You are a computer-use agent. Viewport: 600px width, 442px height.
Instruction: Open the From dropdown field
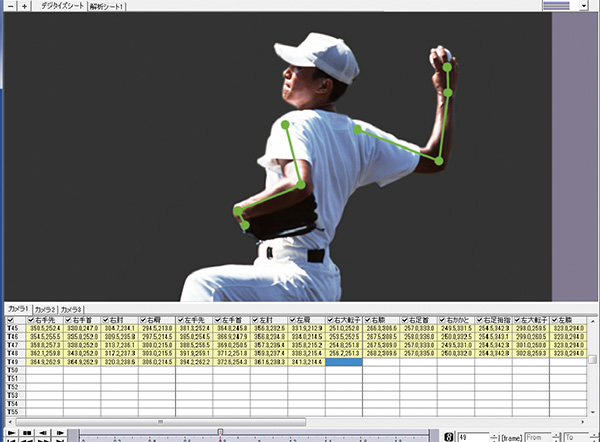pyautogui.click(x=535, y=436)
